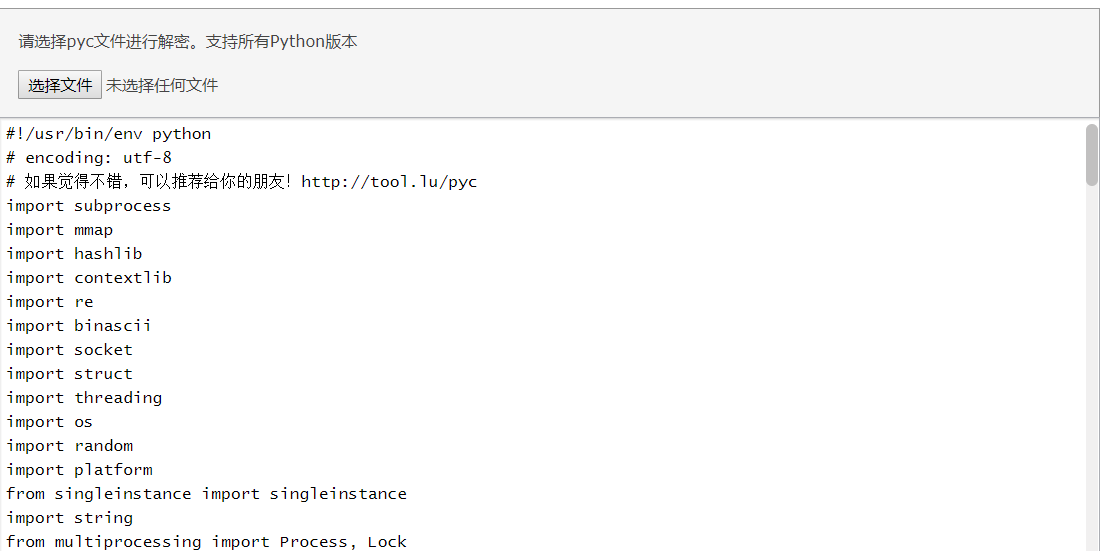Click the 选择文件 file chooser button
Image resolution: width=1110 pixels, height=551 pixels.
coord(59,85)
